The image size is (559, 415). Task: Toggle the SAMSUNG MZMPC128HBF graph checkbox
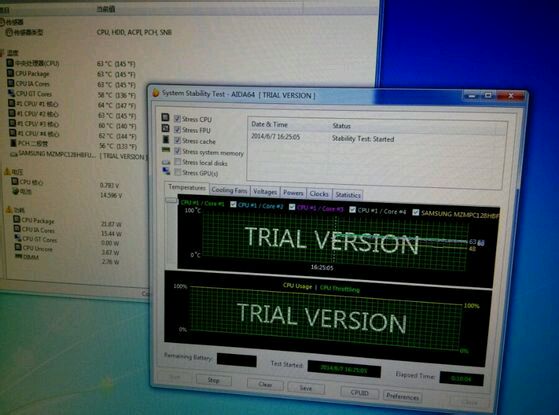(416, 212)
